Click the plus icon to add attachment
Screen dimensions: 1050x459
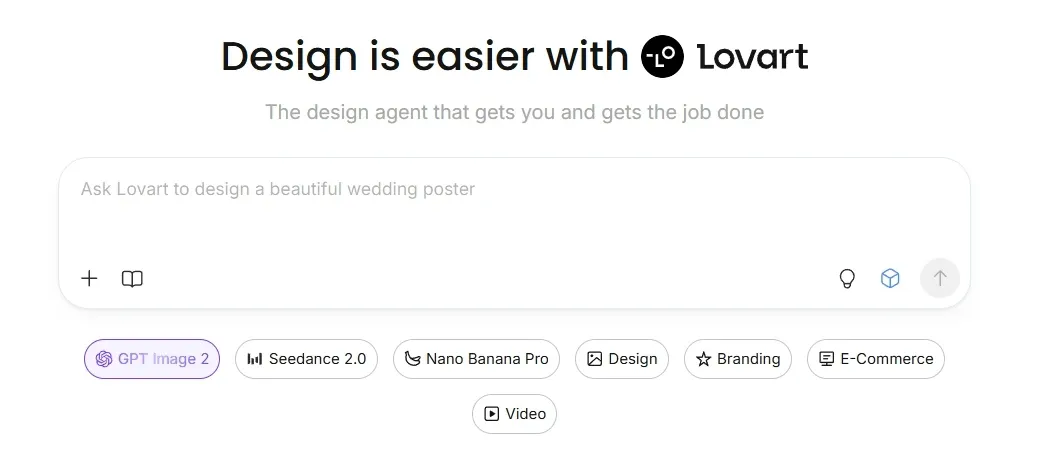pyautogui.click(x=89, y=278)
